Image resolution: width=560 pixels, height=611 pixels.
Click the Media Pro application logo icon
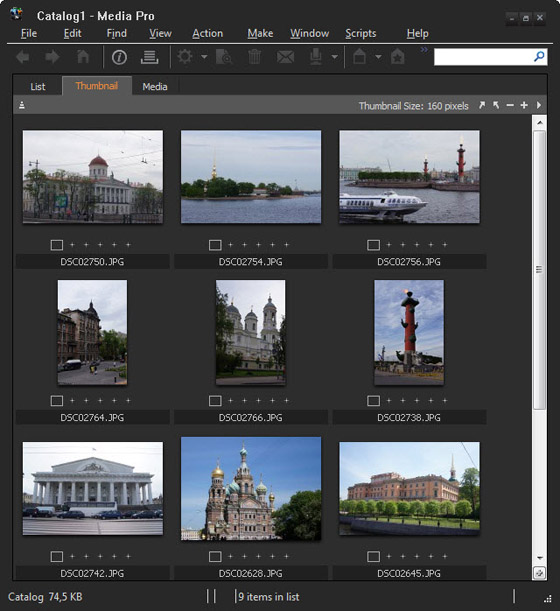[x=16, y=14]
